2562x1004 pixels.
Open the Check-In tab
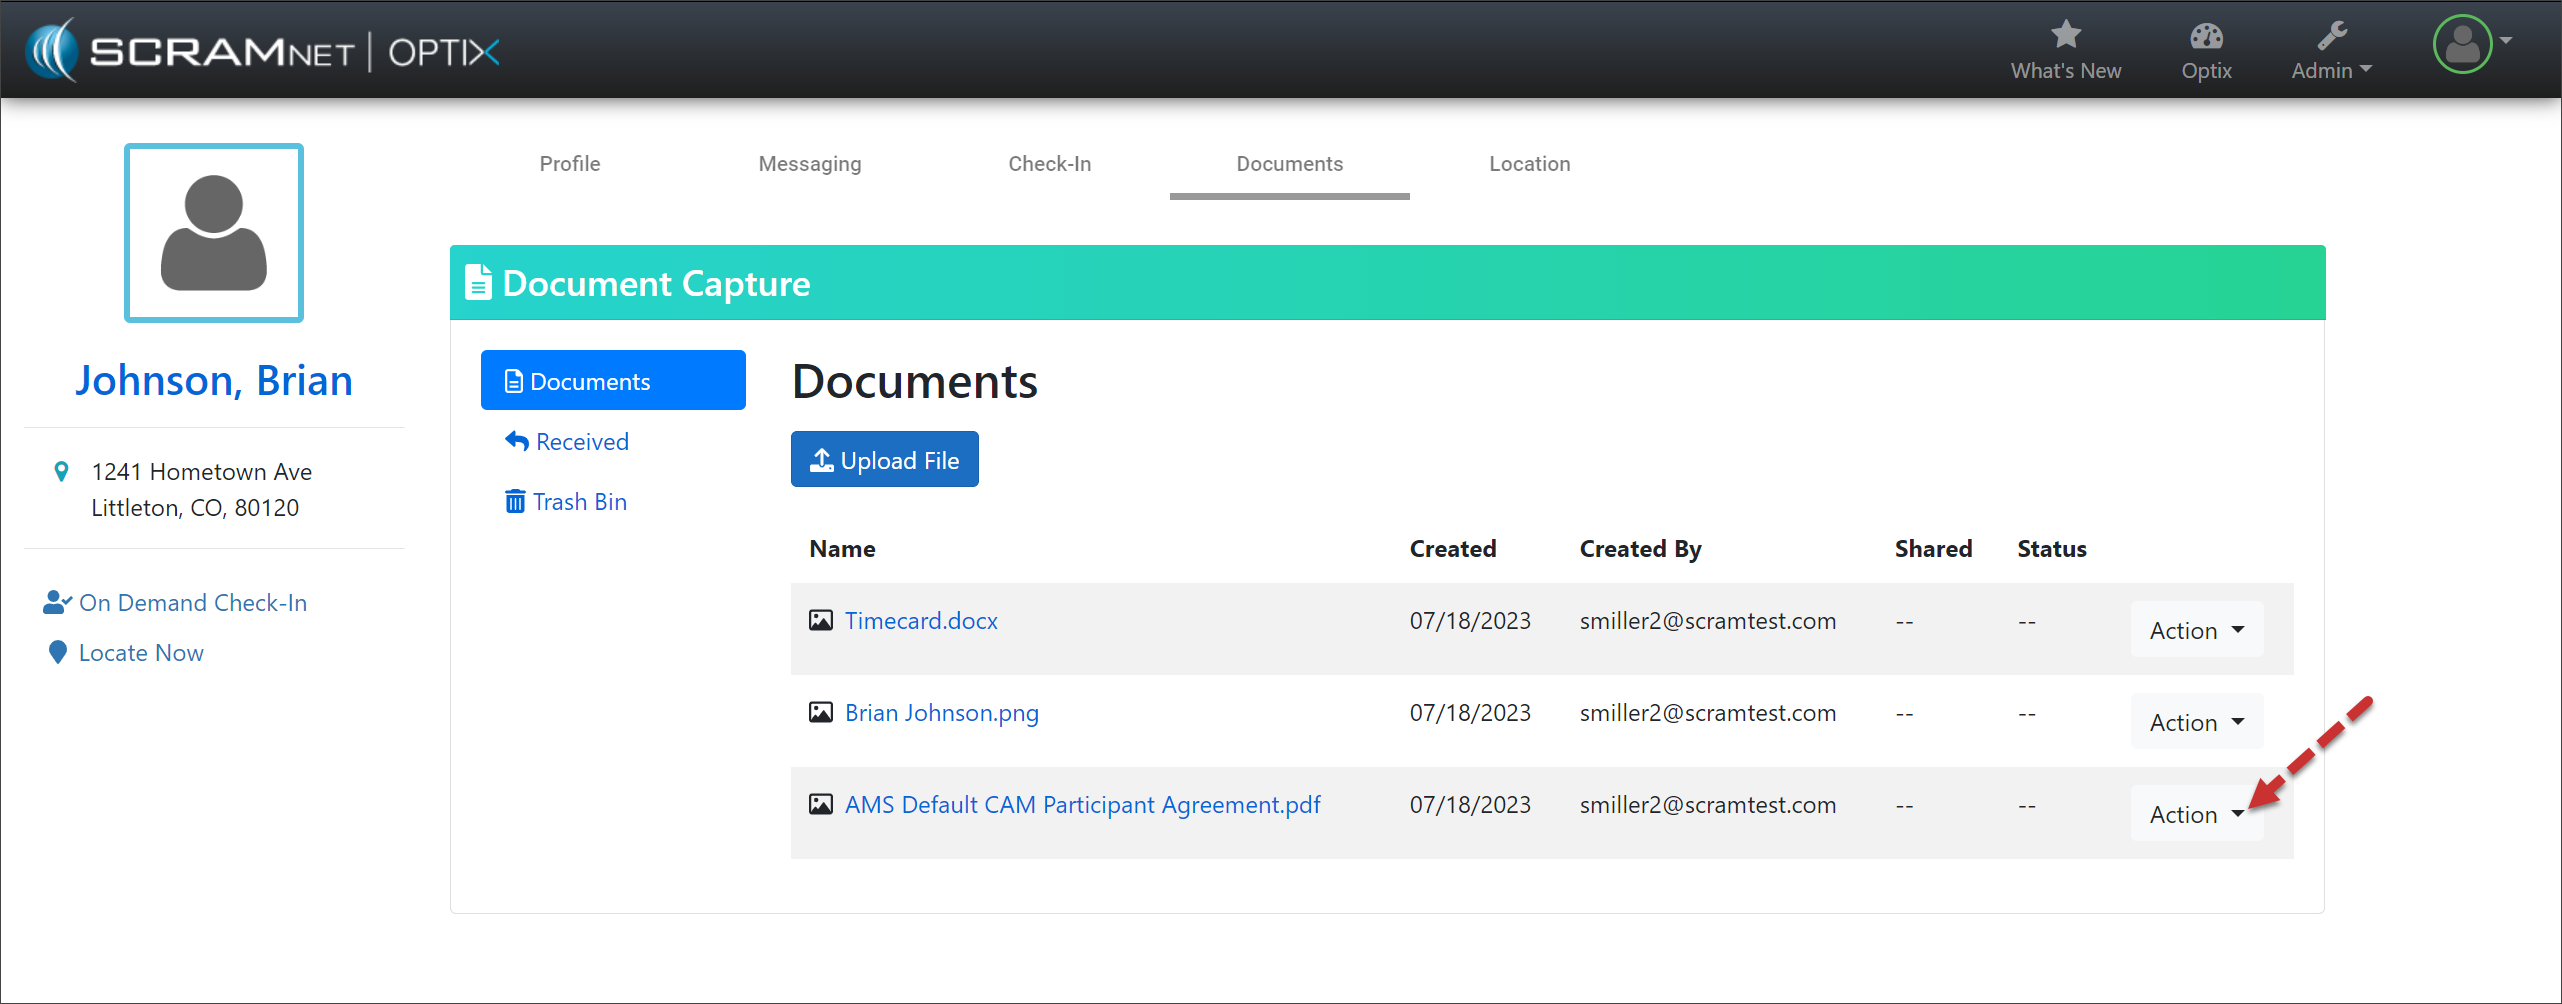[1049, 164]
